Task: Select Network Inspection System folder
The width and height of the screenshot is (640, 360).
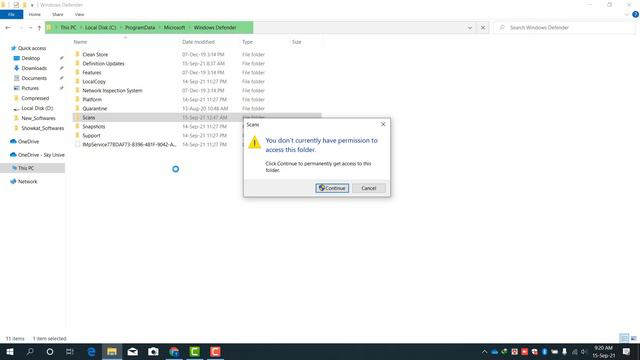Action: pyautogui.click(x=112, y=91)
